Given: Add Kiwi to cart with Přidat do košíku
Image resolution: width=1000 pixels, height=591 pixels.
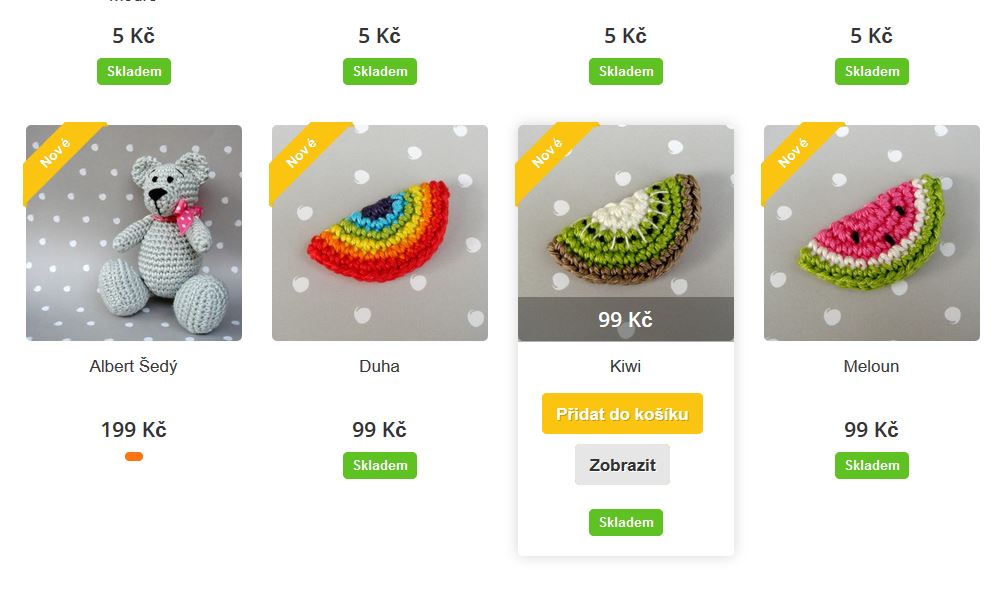Looking at the screenshot, I should pos(622,414).
